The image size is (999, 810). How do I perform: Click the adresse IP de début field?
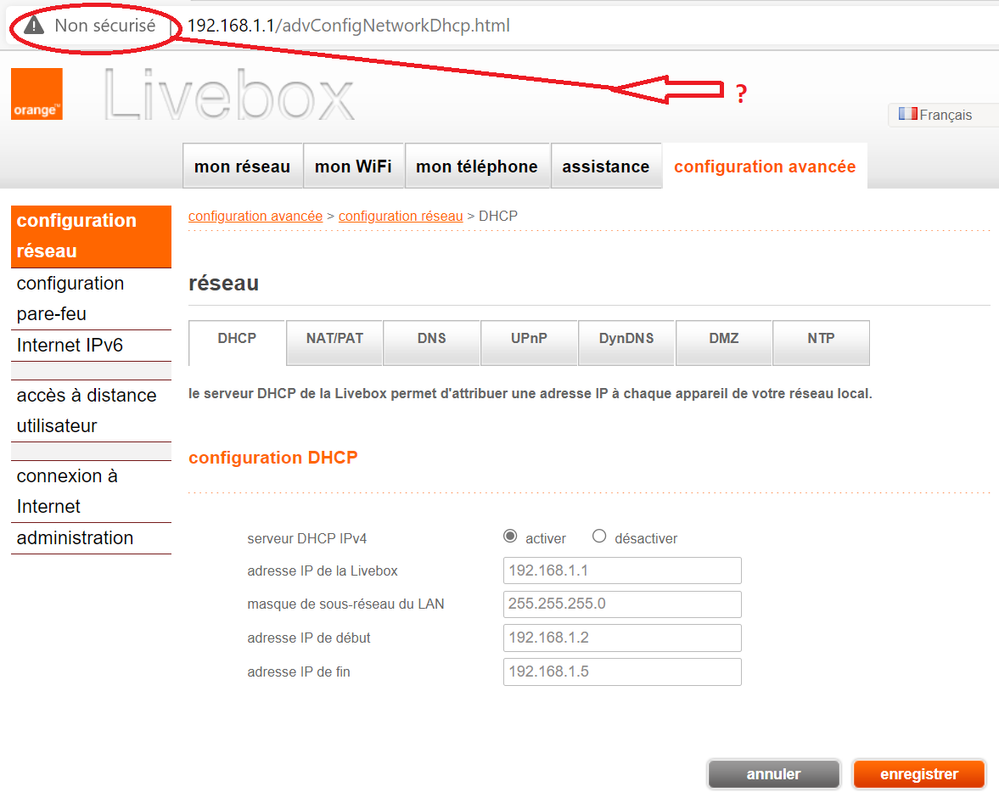point(622,638)
